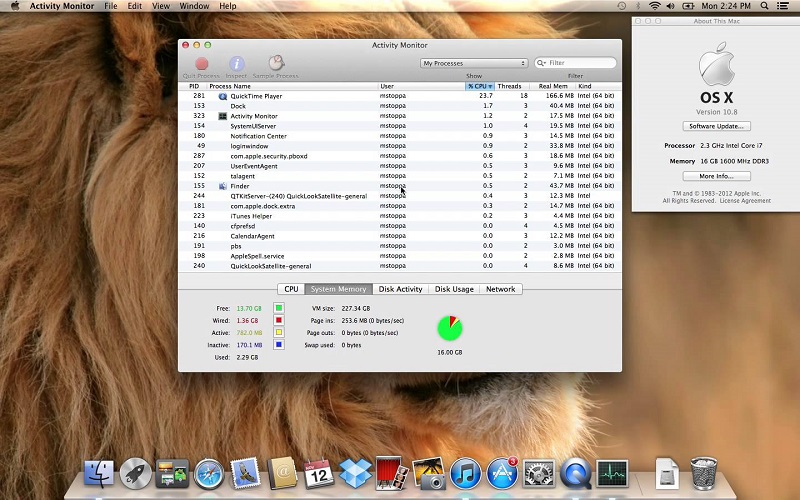
Task: Select the CalendarAgent process row
Action: click(399, 236)
